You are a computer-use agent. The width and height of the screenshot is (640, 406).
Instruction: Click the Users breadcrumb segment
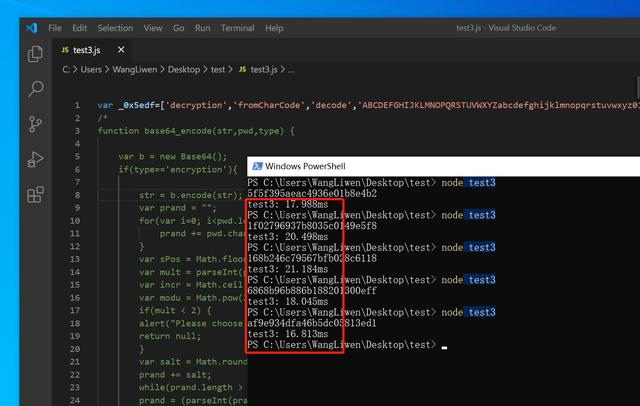91,70
